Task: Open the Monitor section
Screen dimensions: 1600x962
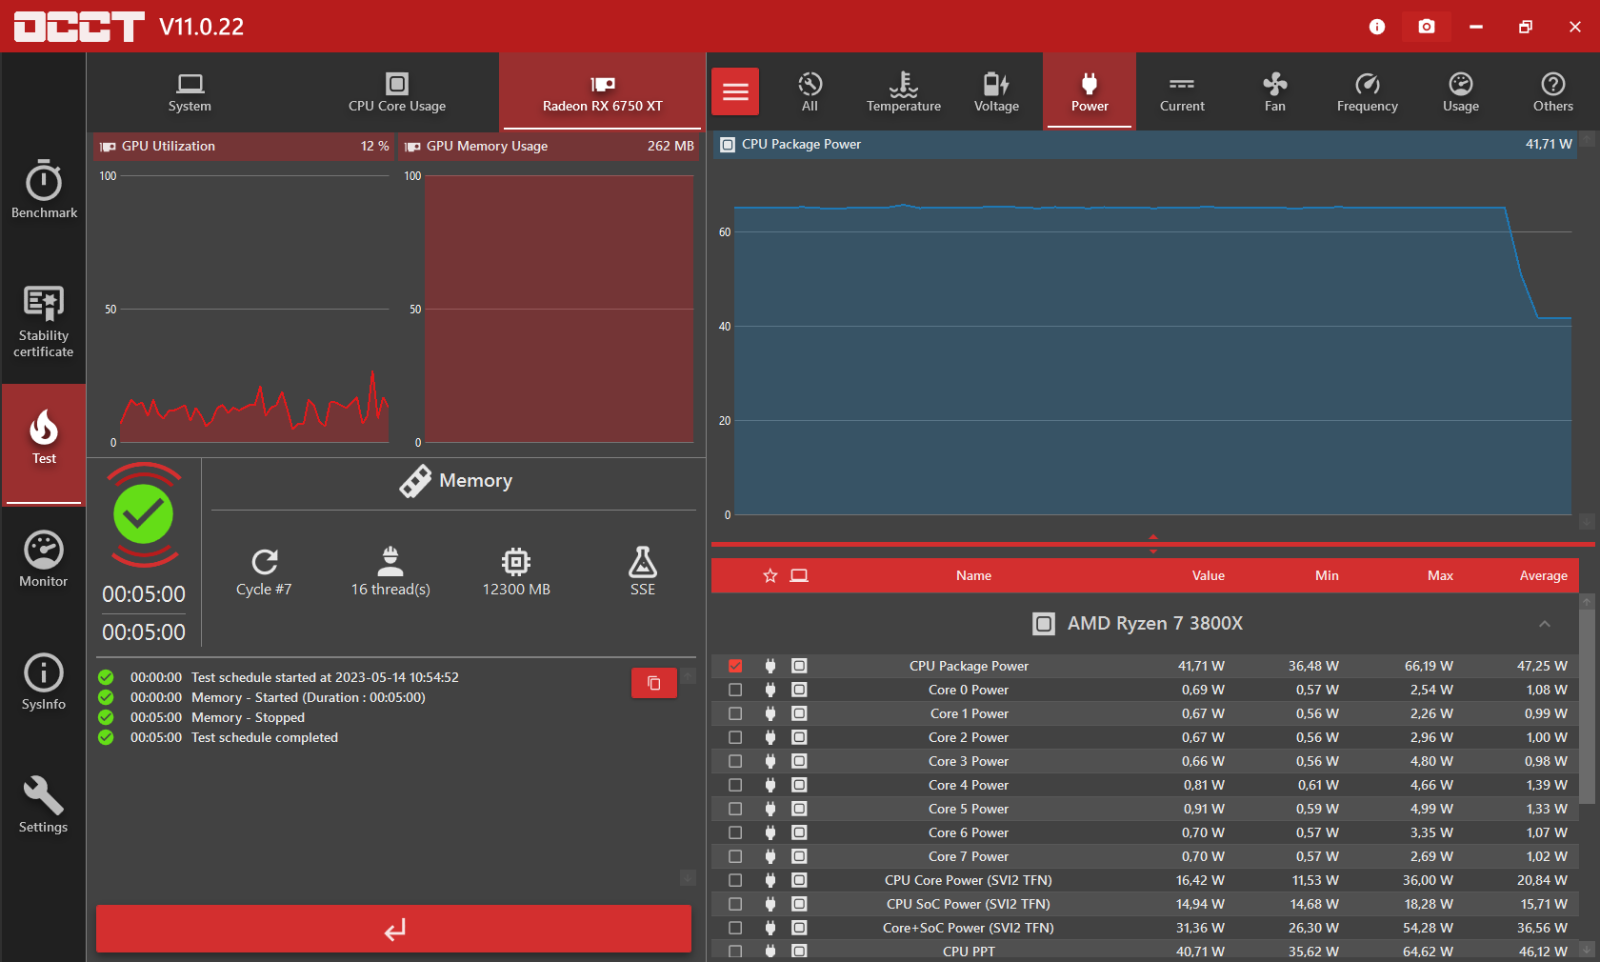Action: coord(43,559)
